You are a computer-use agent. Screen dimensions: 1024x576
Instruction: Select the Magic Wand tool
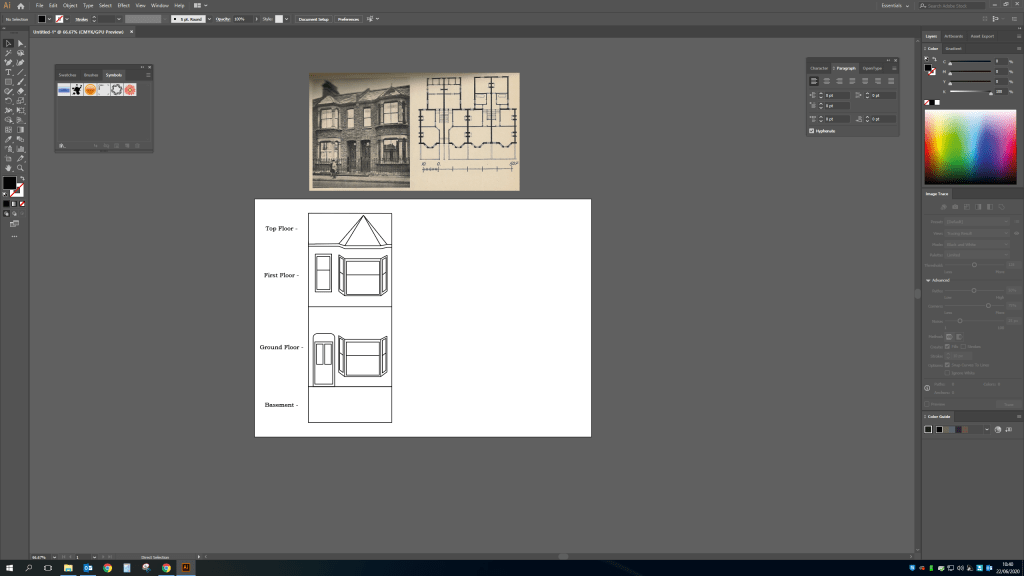[8, 53]
